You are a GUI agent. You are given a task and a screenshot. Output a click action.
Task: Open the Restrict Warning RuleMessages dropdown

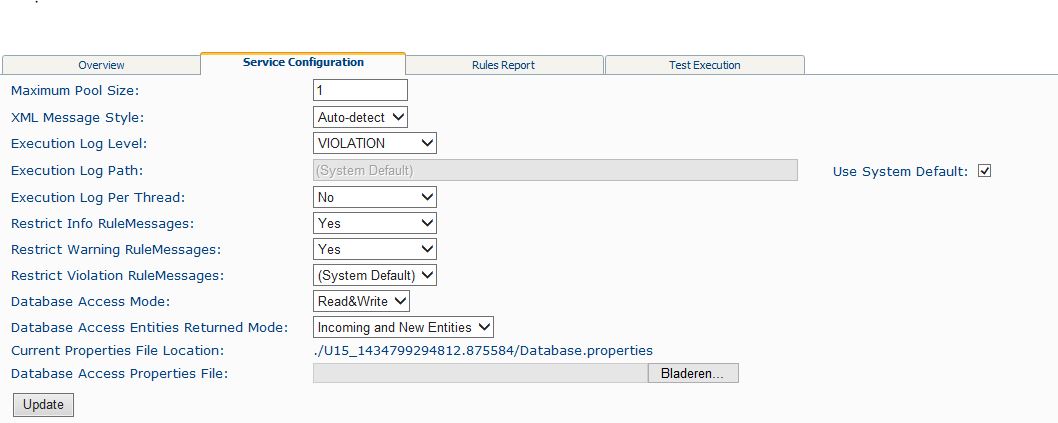(374, 249)
